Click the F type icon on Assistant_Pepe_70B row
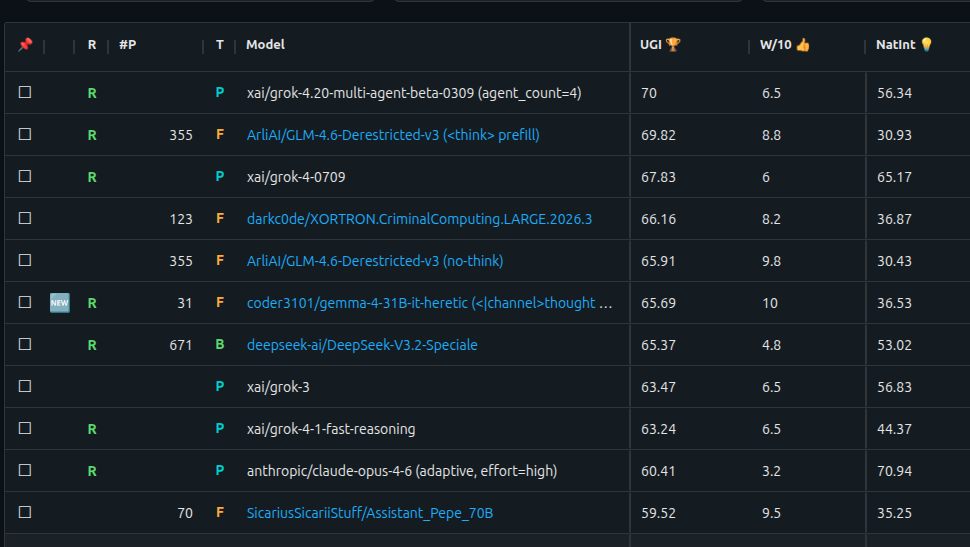Viewport: 970px width, 547px height. (220, 512)
